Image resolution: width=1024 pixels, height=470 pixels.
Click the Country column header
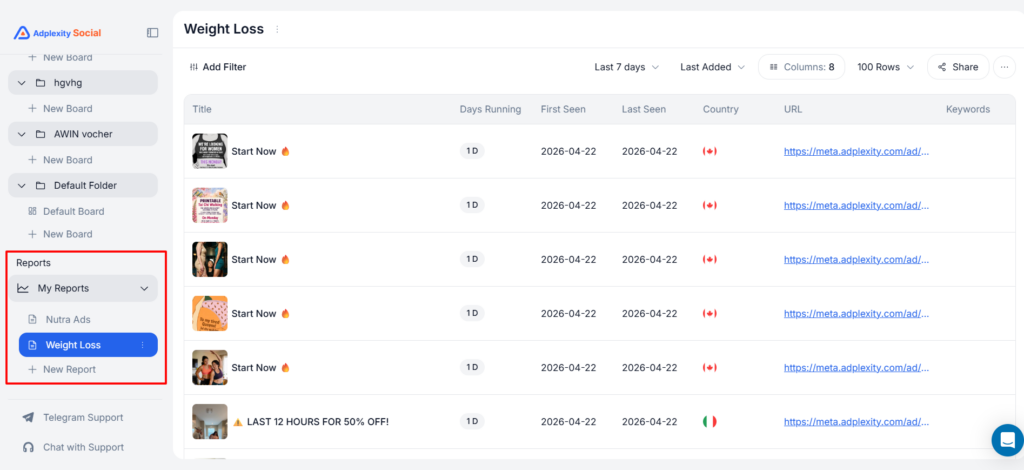click(x=720, y=109)
